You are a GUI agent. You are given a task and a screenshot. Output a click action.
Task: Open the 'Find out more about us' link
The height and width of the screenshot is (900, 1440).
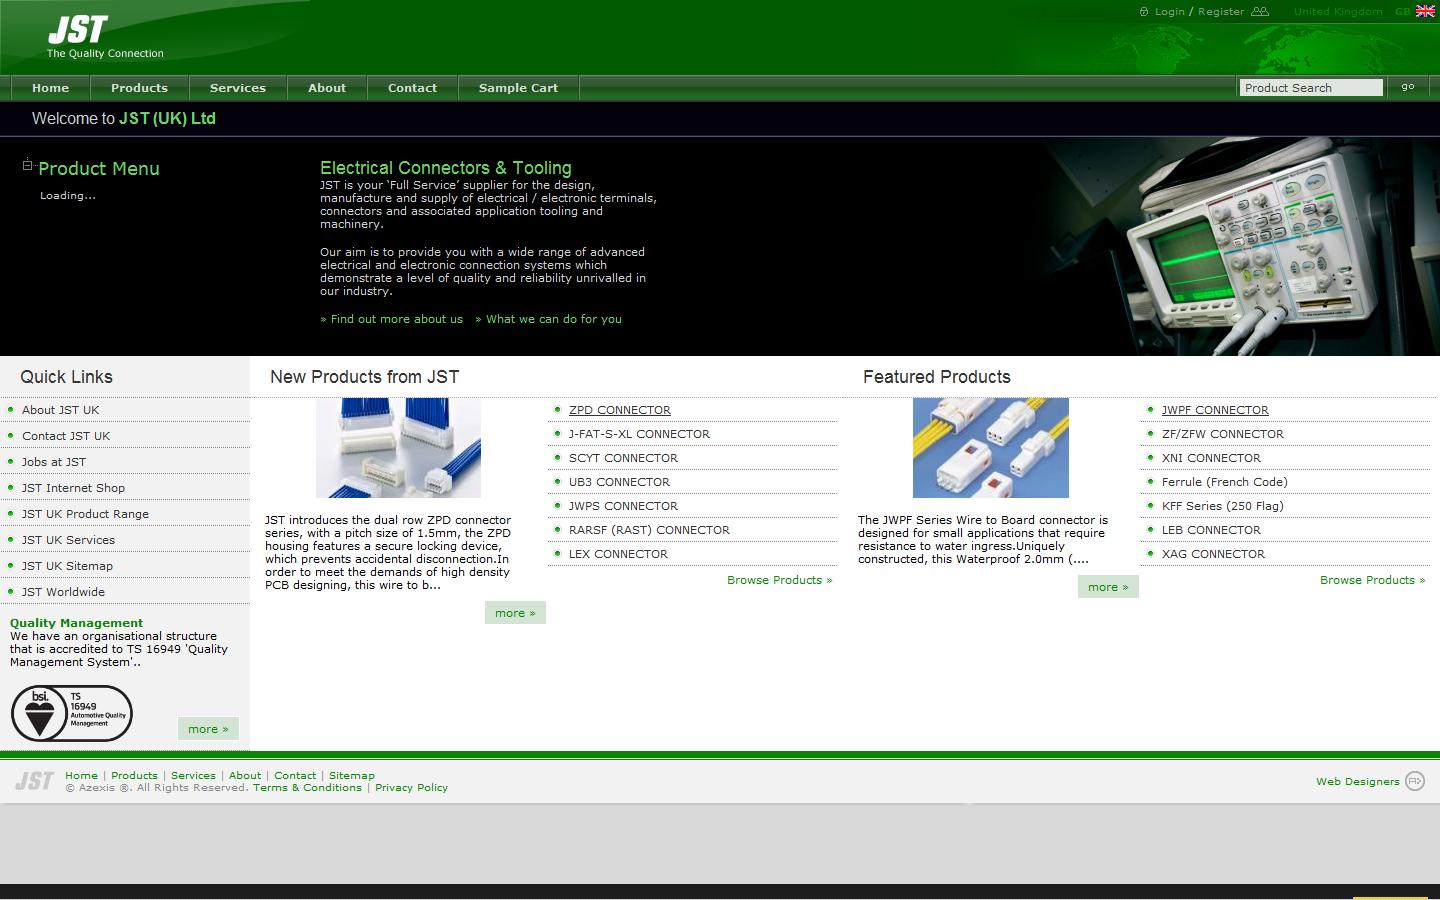[x=391, y=319]
